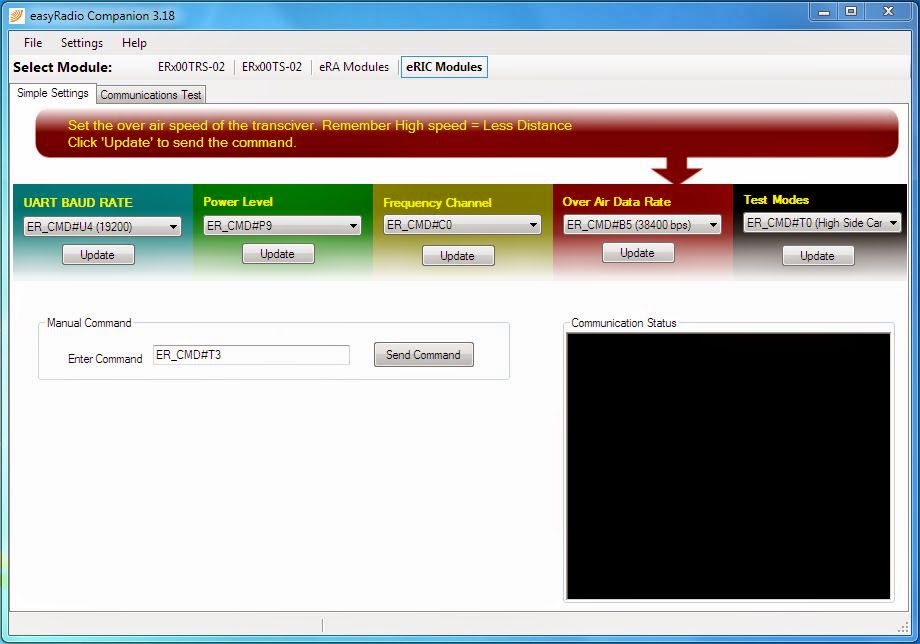Open the Power Level dropdown
The image size is (920, 644).
click(x=282, y=225)
